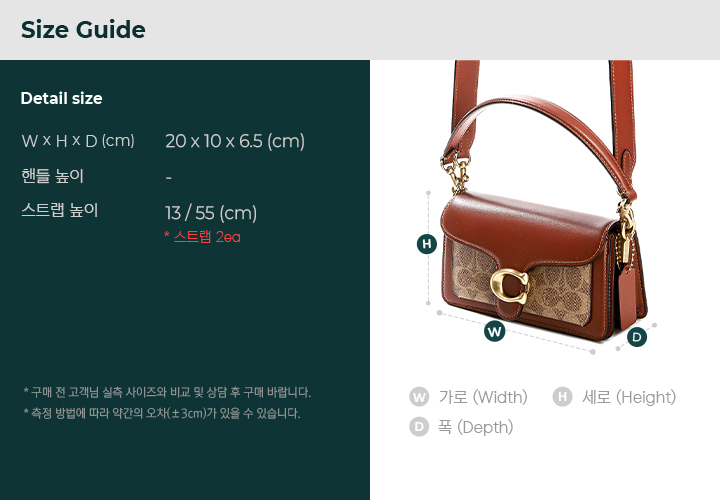720x500 pixels.
Task: Click the ±3cm measurement disclaimer text
Action: point(162,413)
